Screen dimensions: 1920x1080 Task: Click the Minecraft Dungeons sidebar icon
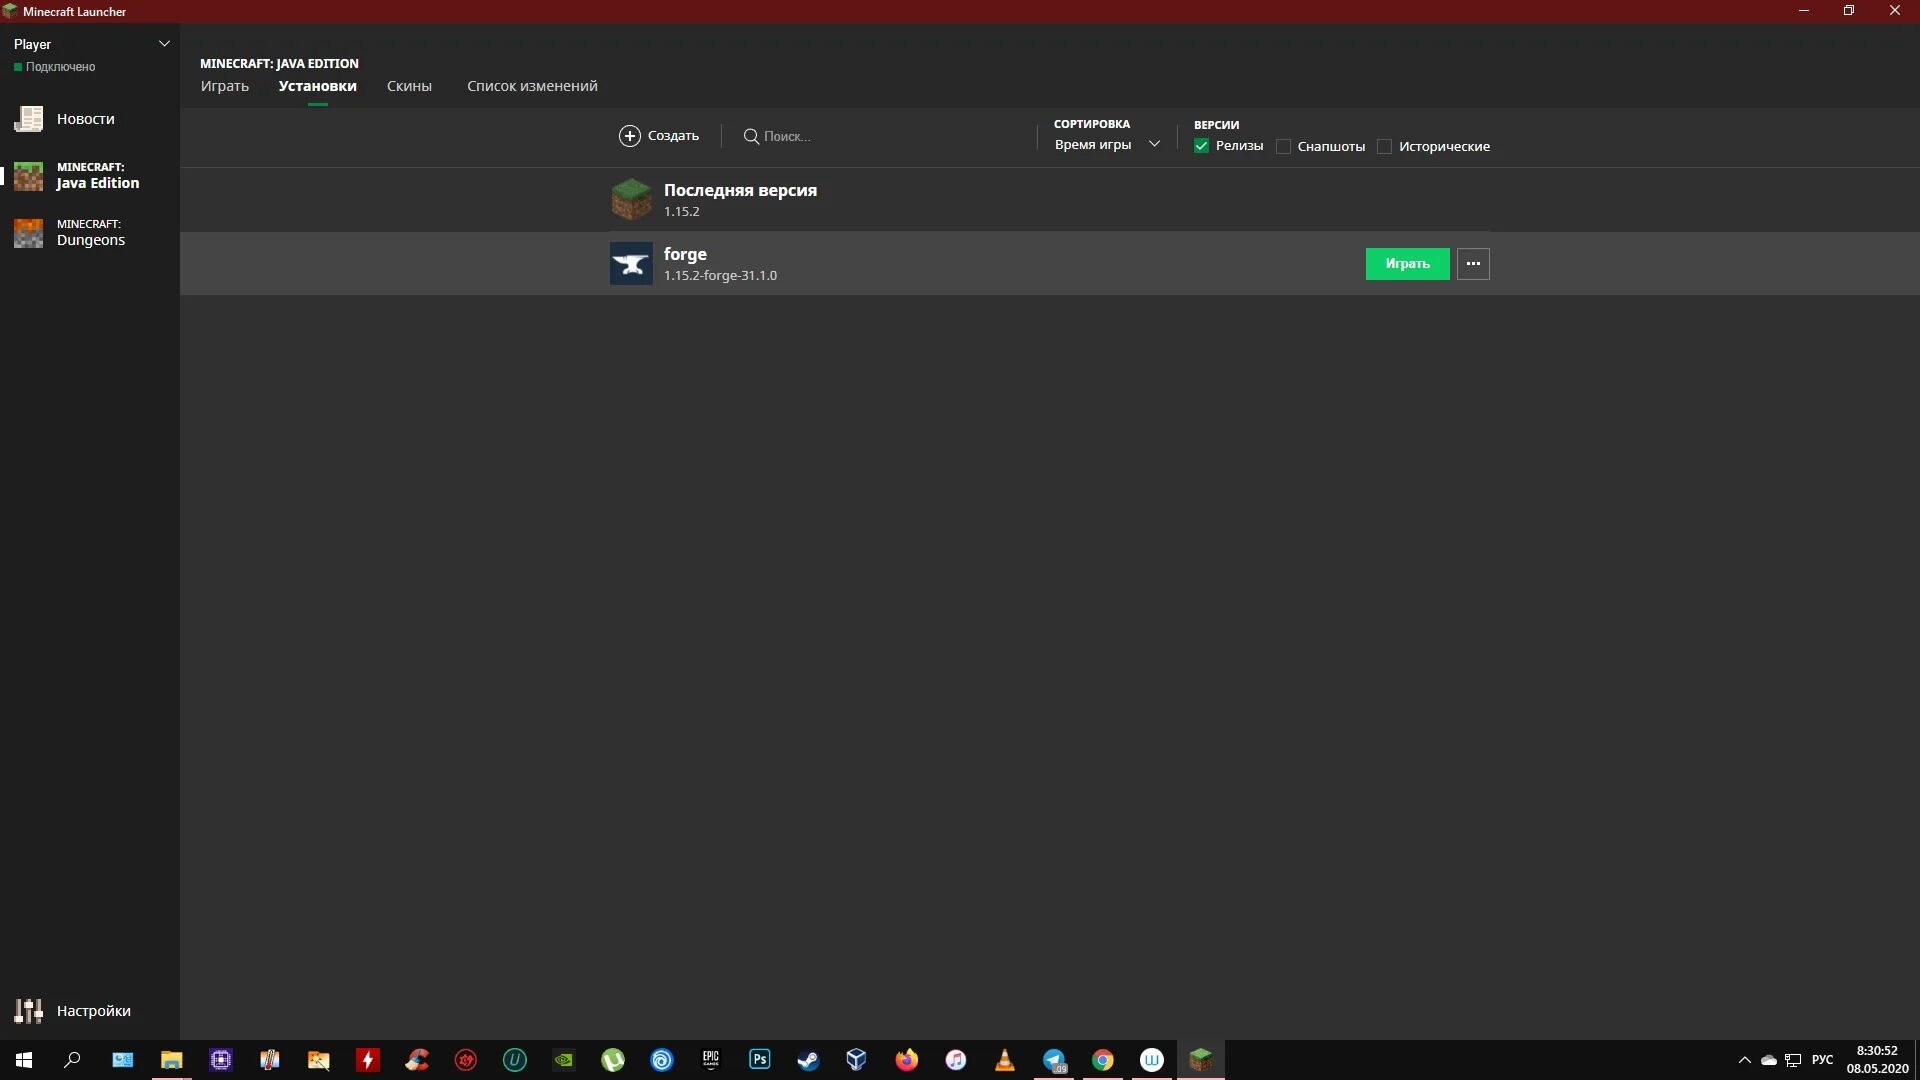[x=28, y=232]
